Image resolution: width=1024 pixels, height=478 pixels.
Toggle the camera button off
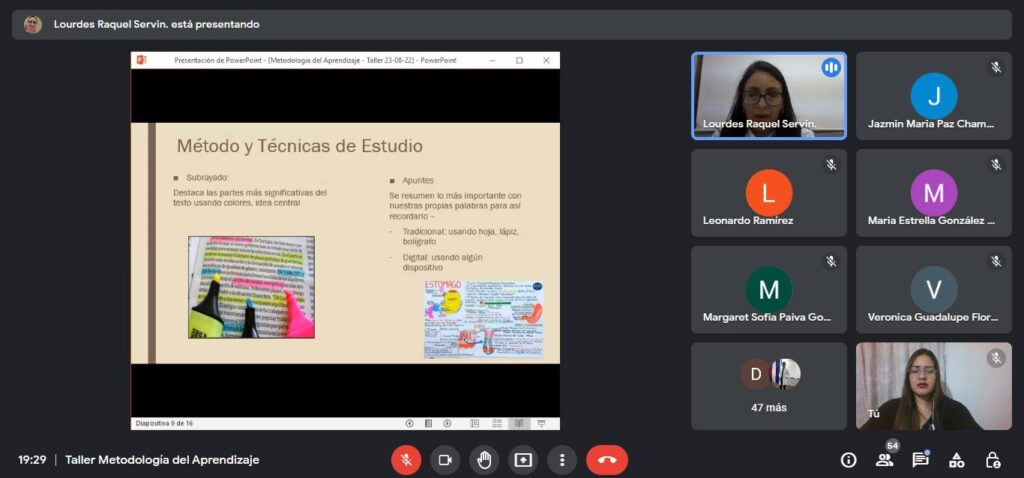[445, 460]
